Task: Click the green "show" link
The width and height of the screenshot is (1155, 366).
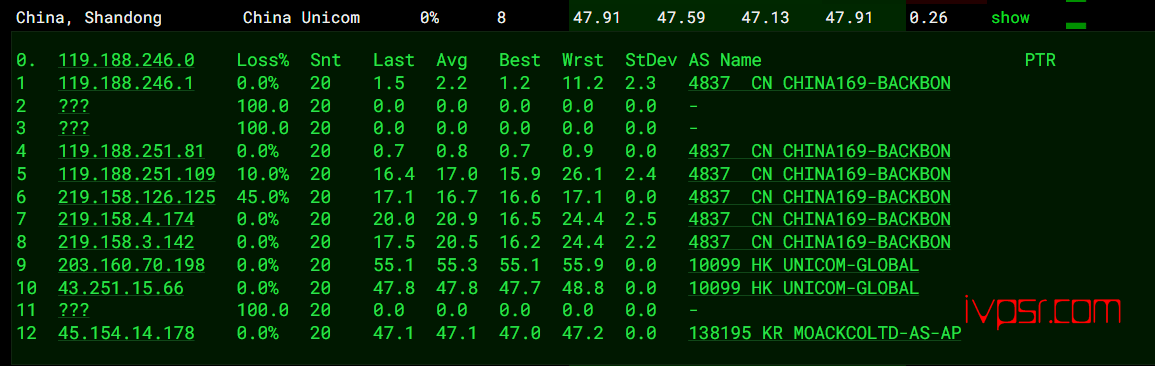Action: 1010,18
